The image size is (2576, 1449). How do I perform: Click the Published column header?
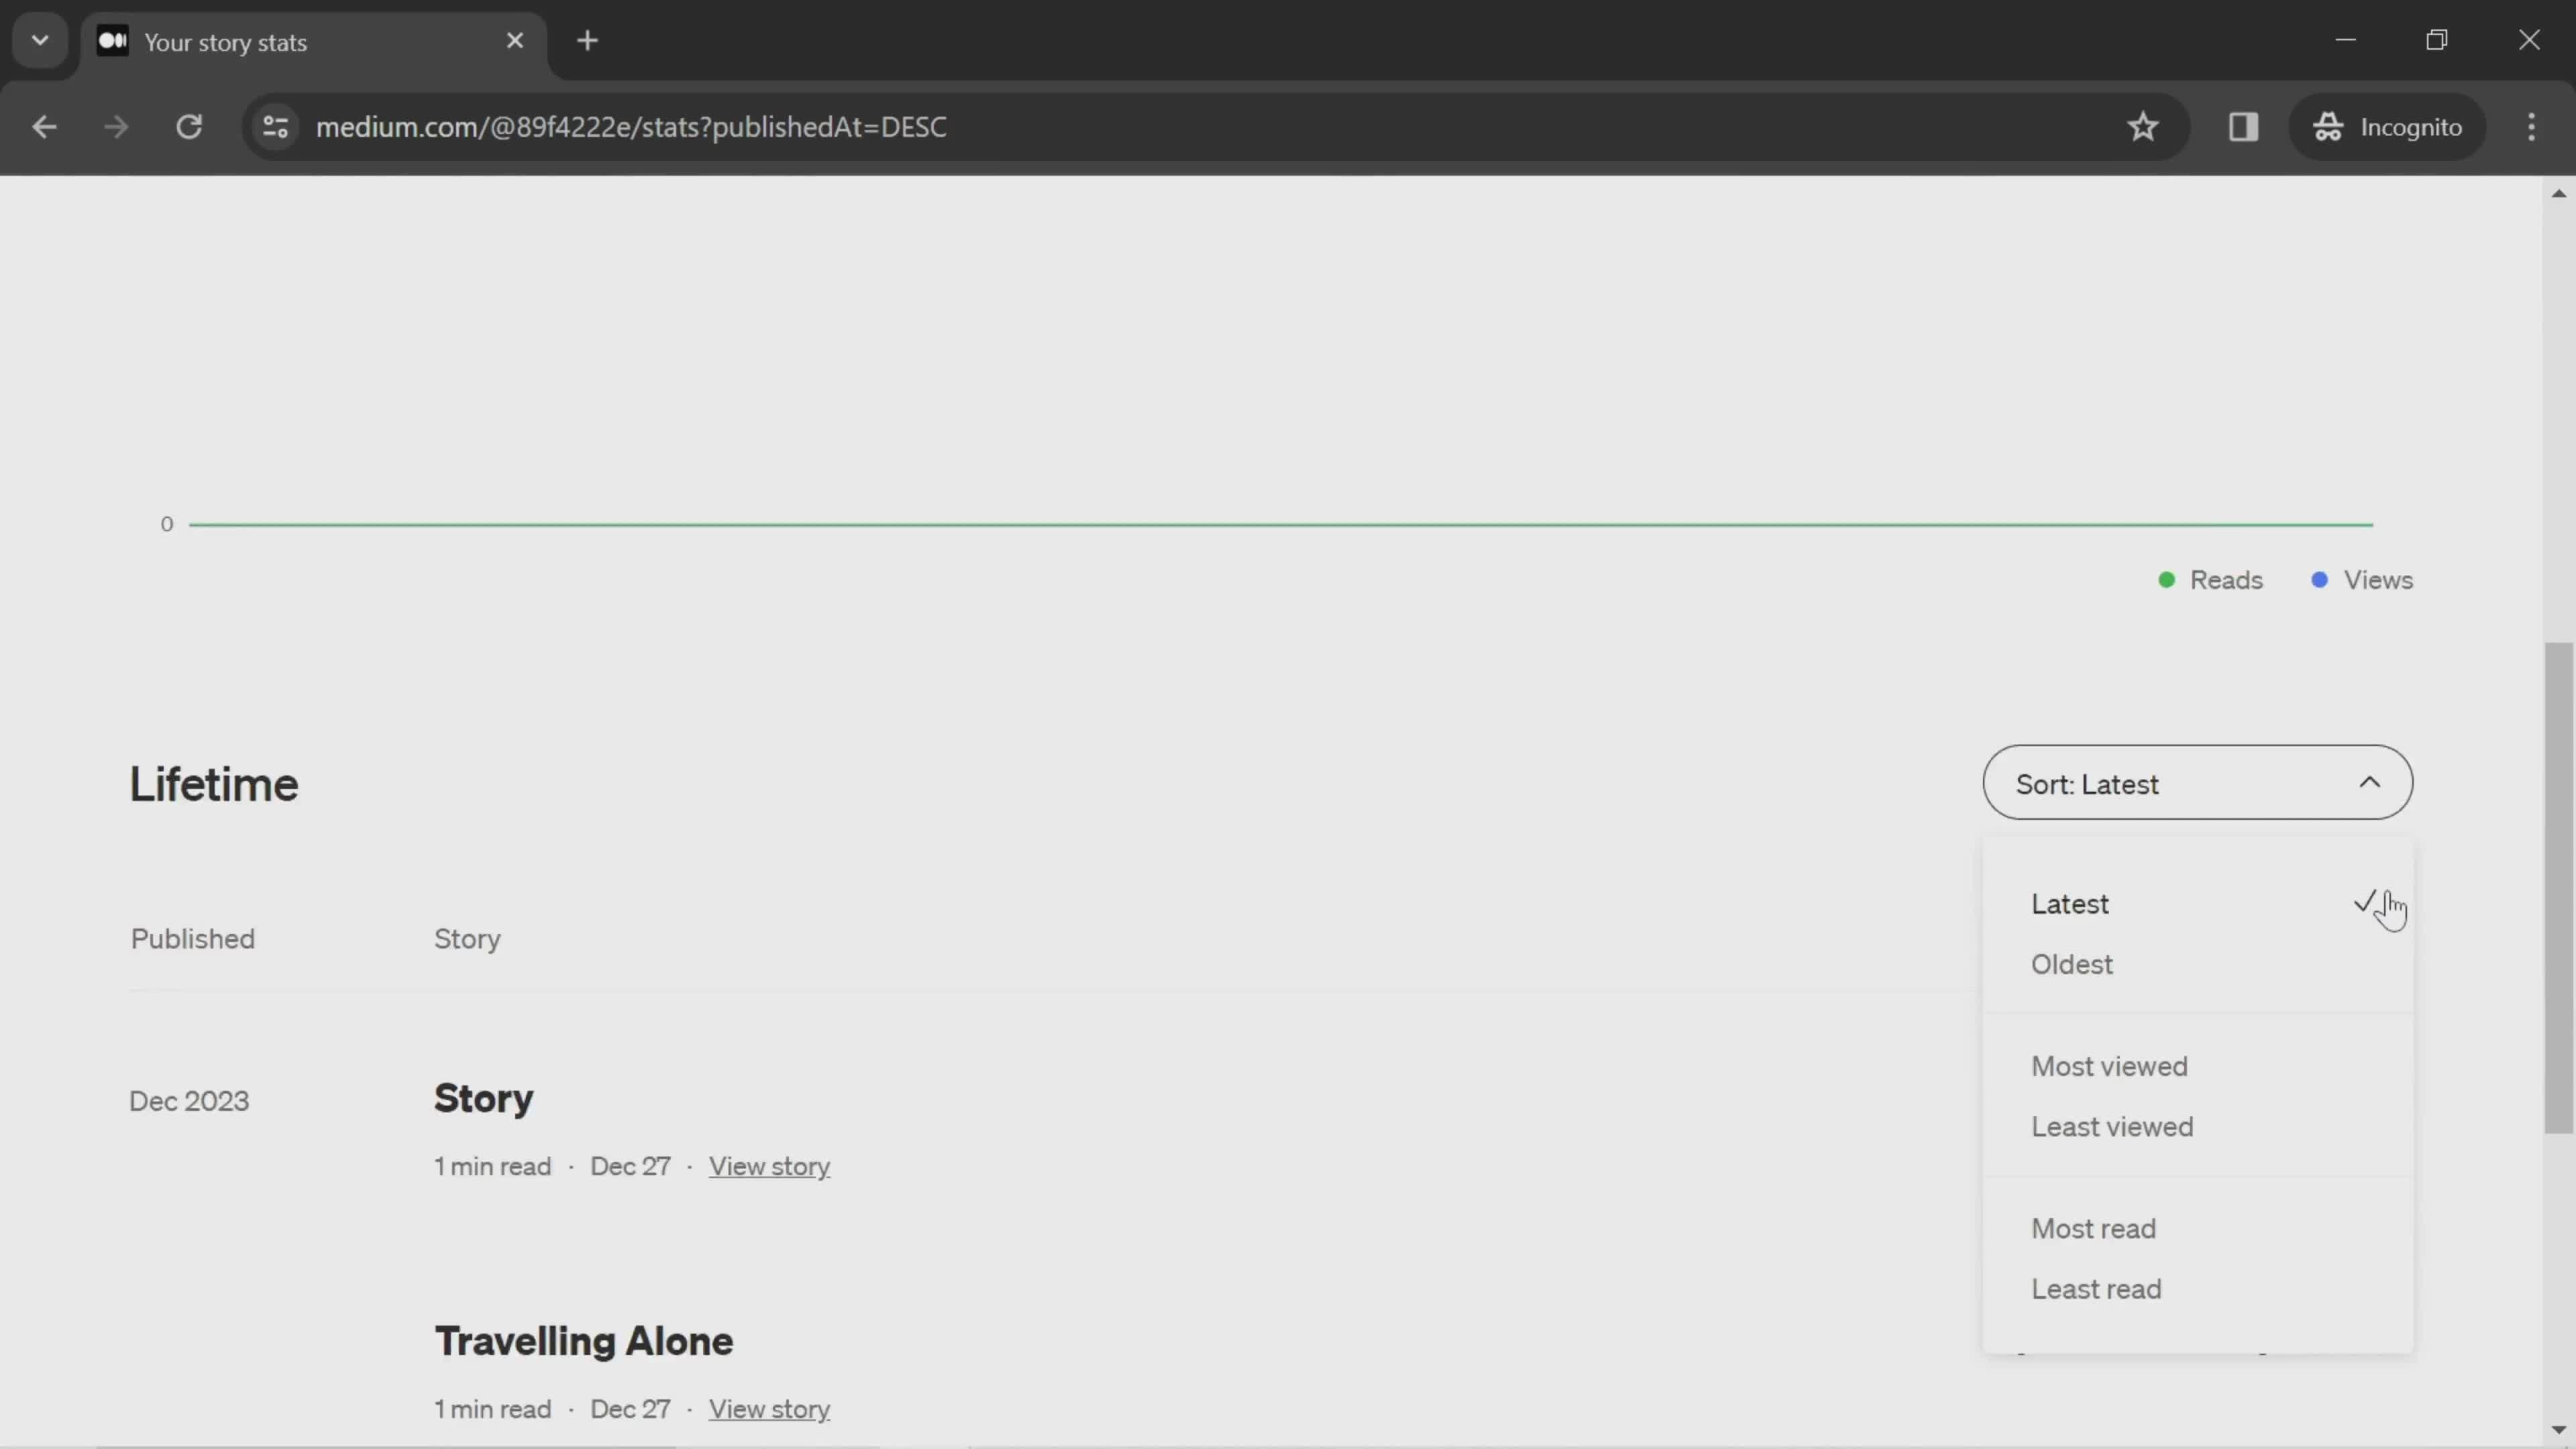pos(193,939)
